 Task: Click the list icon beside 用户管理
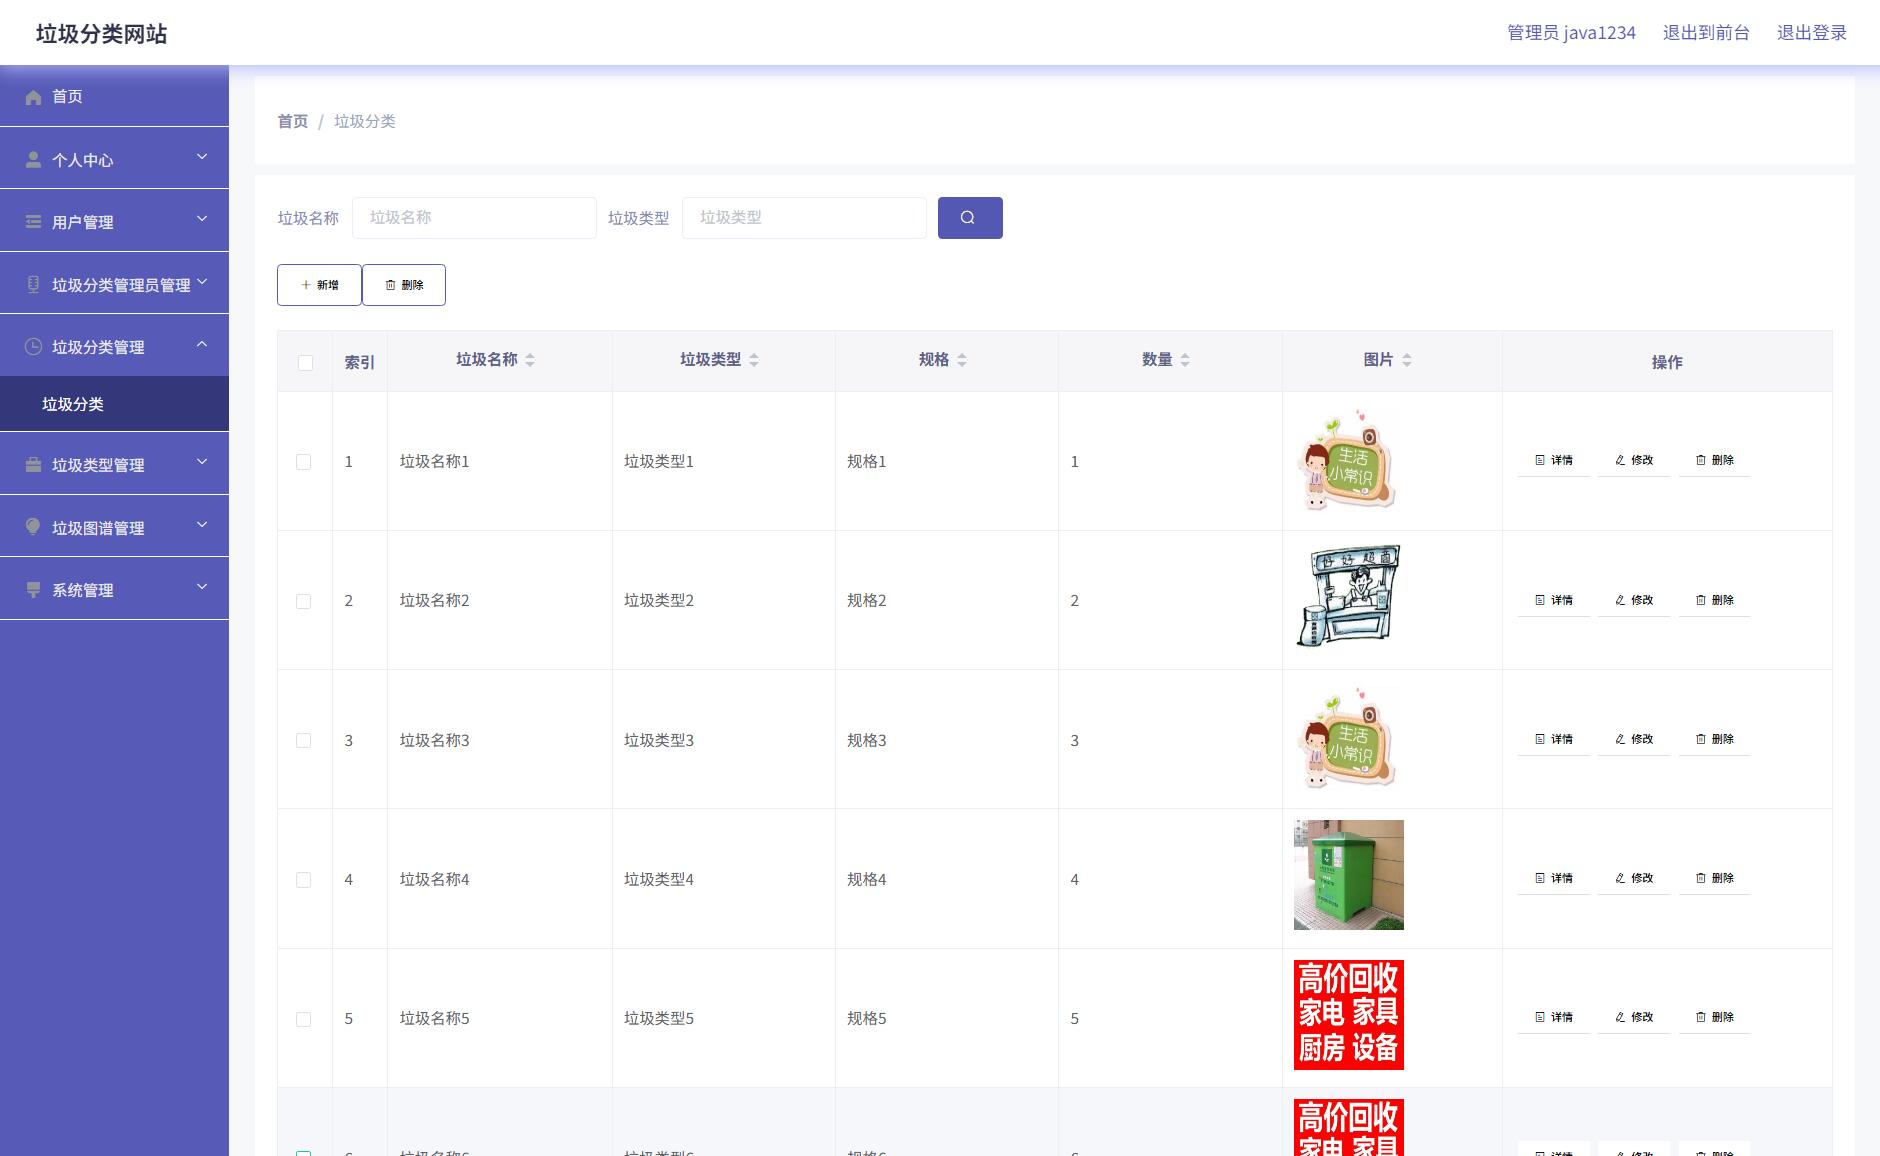point(33,222)
